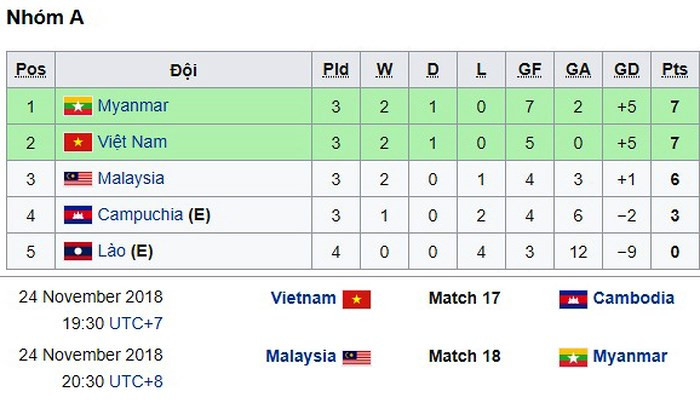Click Malaysia flag beside Match 18
This screenshot has height=403, width=700.
356,357
